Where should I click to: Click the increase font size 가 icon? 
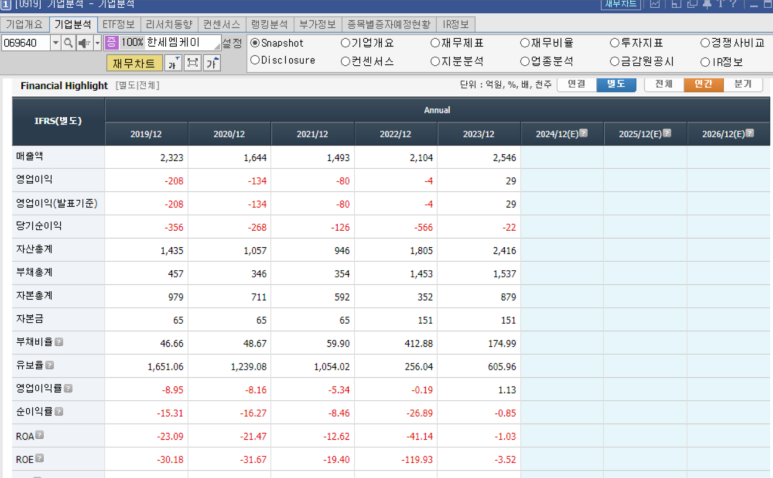(212, 63)
